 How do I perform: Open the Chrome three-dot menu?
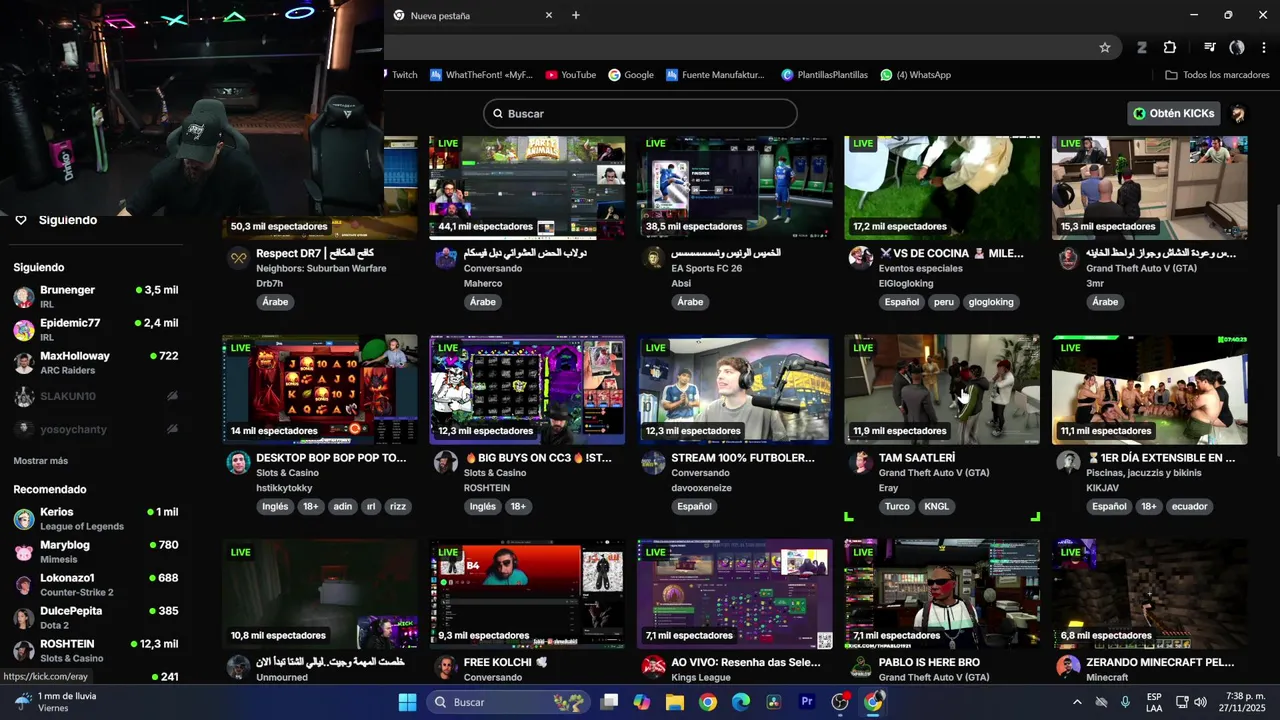coord(1263,47)
